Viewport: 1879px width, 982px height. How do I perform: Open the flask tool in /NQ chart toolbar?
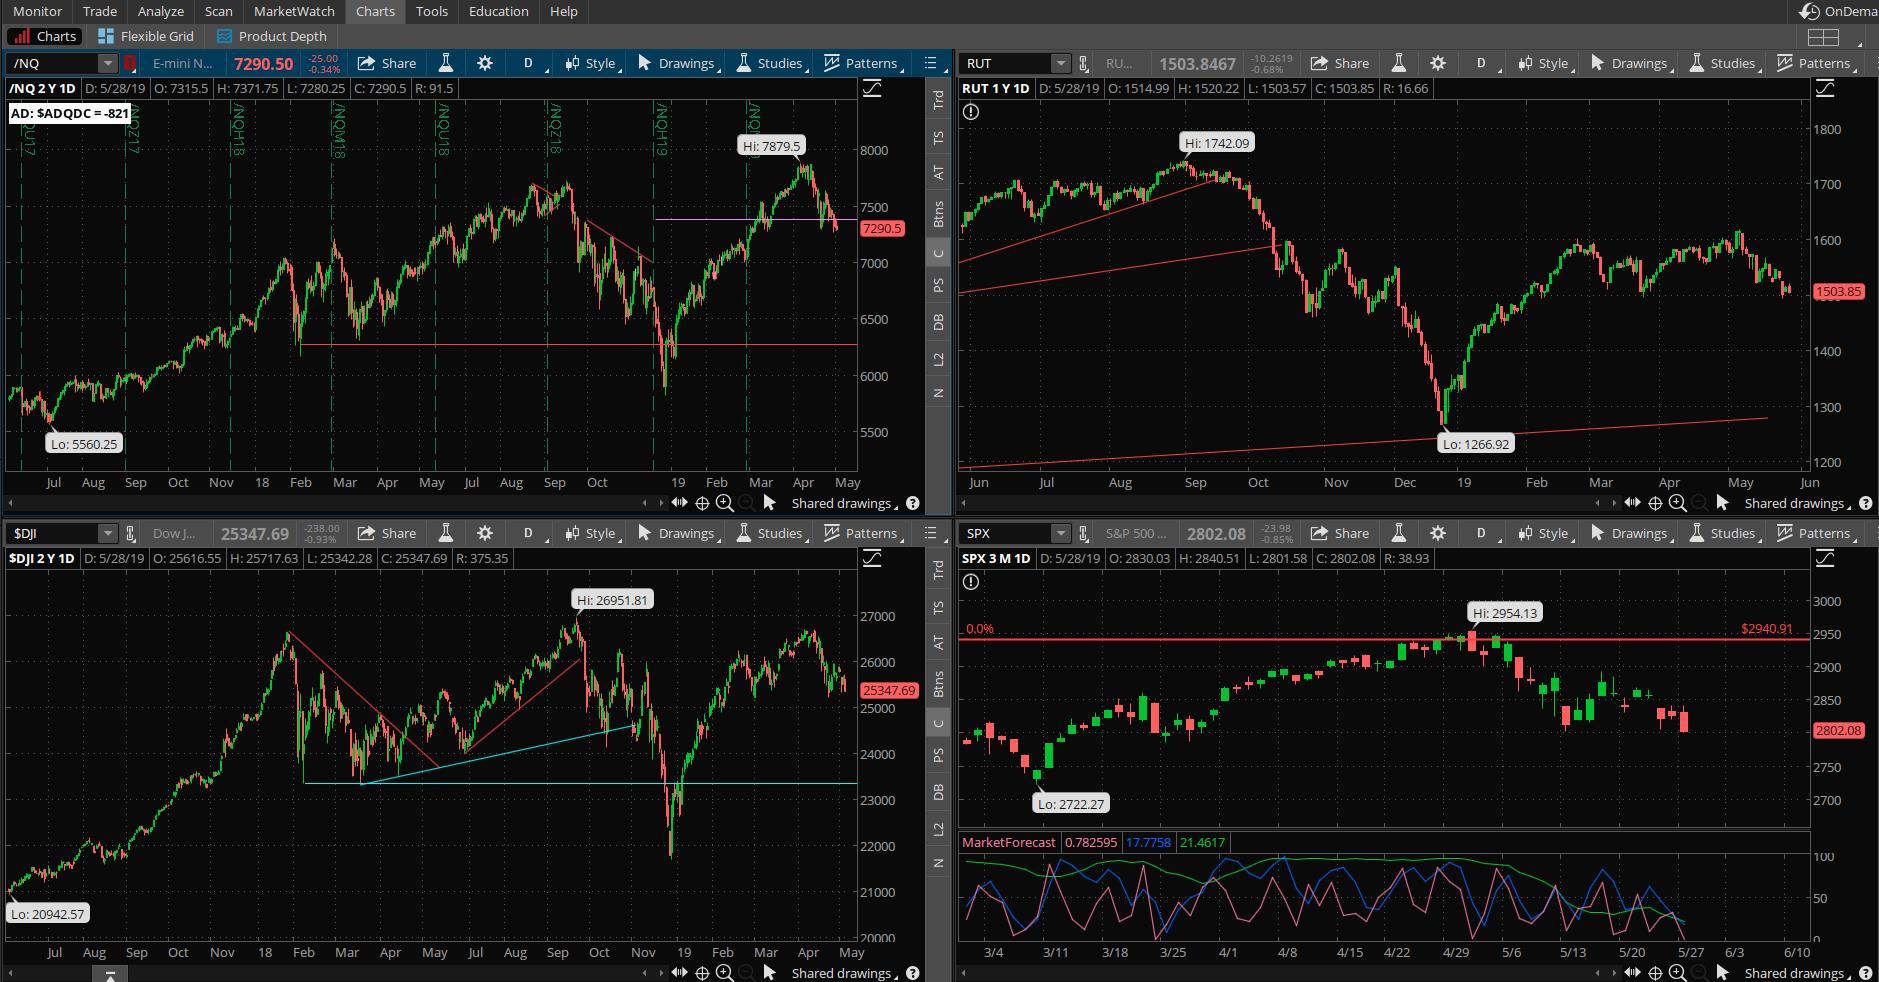(446, 63)
